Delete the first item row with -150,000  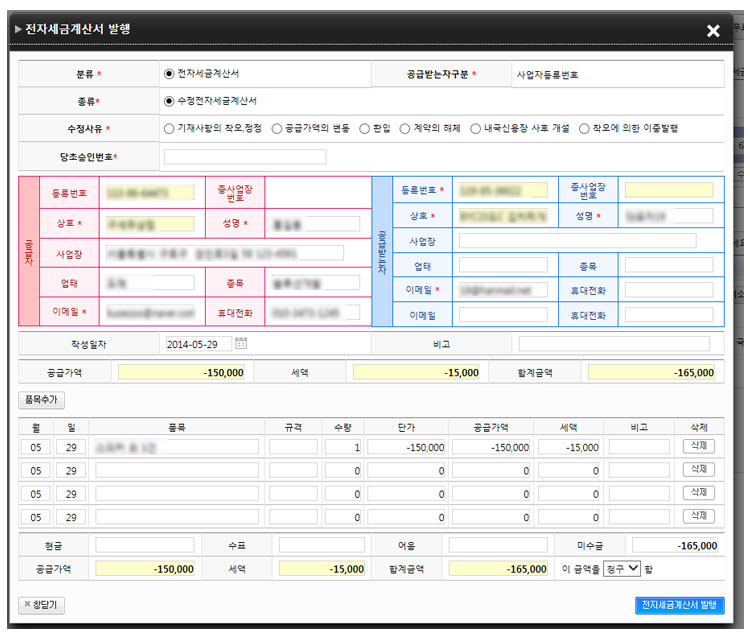(x=699, y=446)
